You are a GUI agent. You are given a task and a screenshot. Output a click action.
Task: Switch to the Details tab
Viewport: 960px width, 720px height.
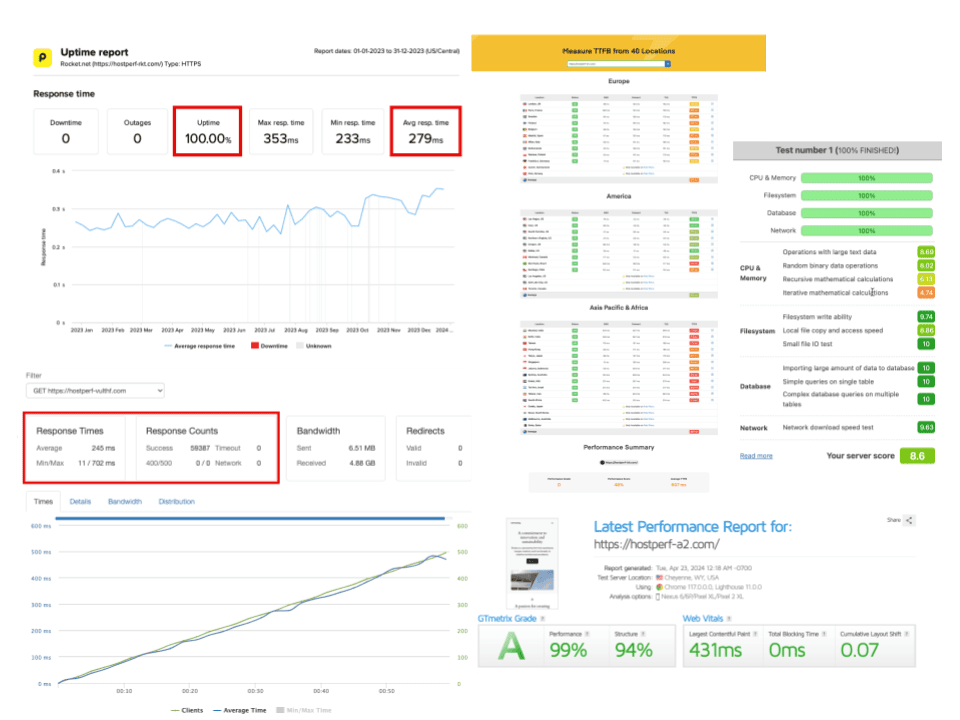click(x=80, y=501)
